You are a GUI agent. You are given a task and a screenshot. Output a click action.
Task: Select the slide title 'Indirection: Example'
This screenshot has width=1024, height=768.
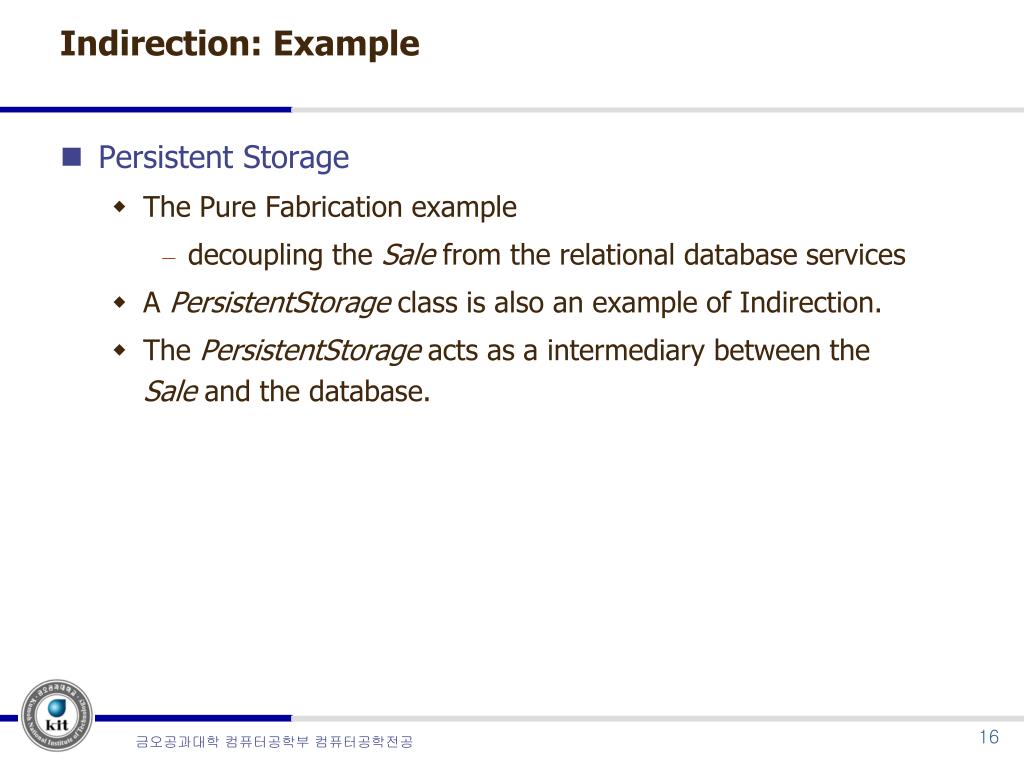tap(240, 44)
